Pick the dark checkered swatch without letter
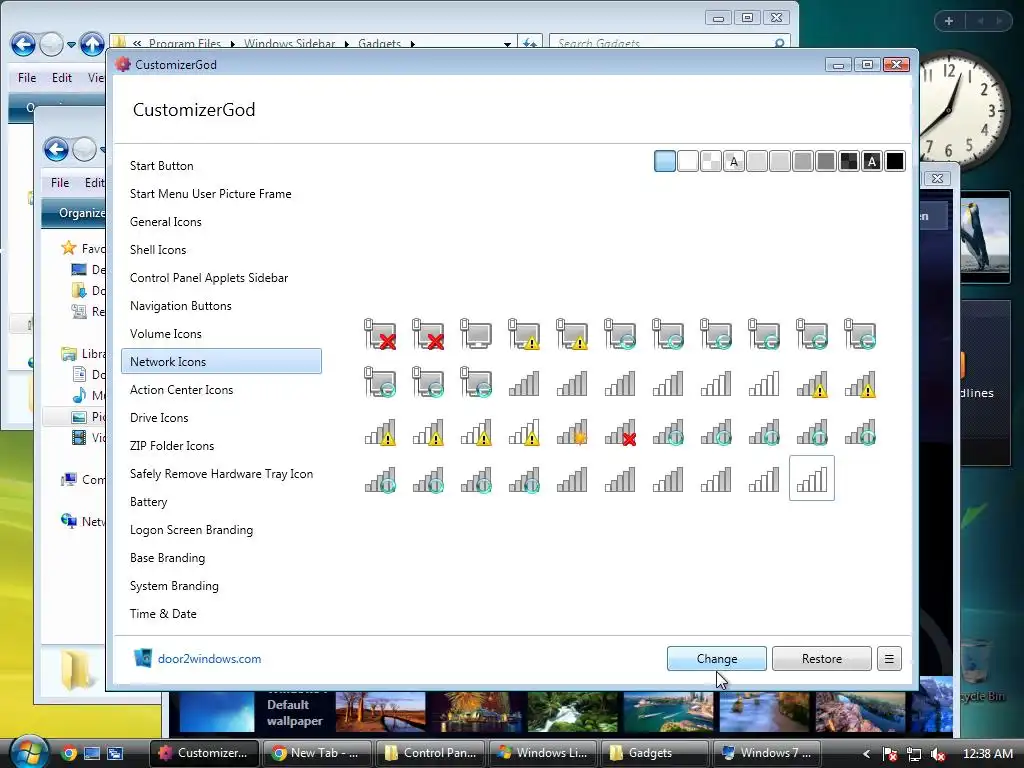 click(849, 161)
